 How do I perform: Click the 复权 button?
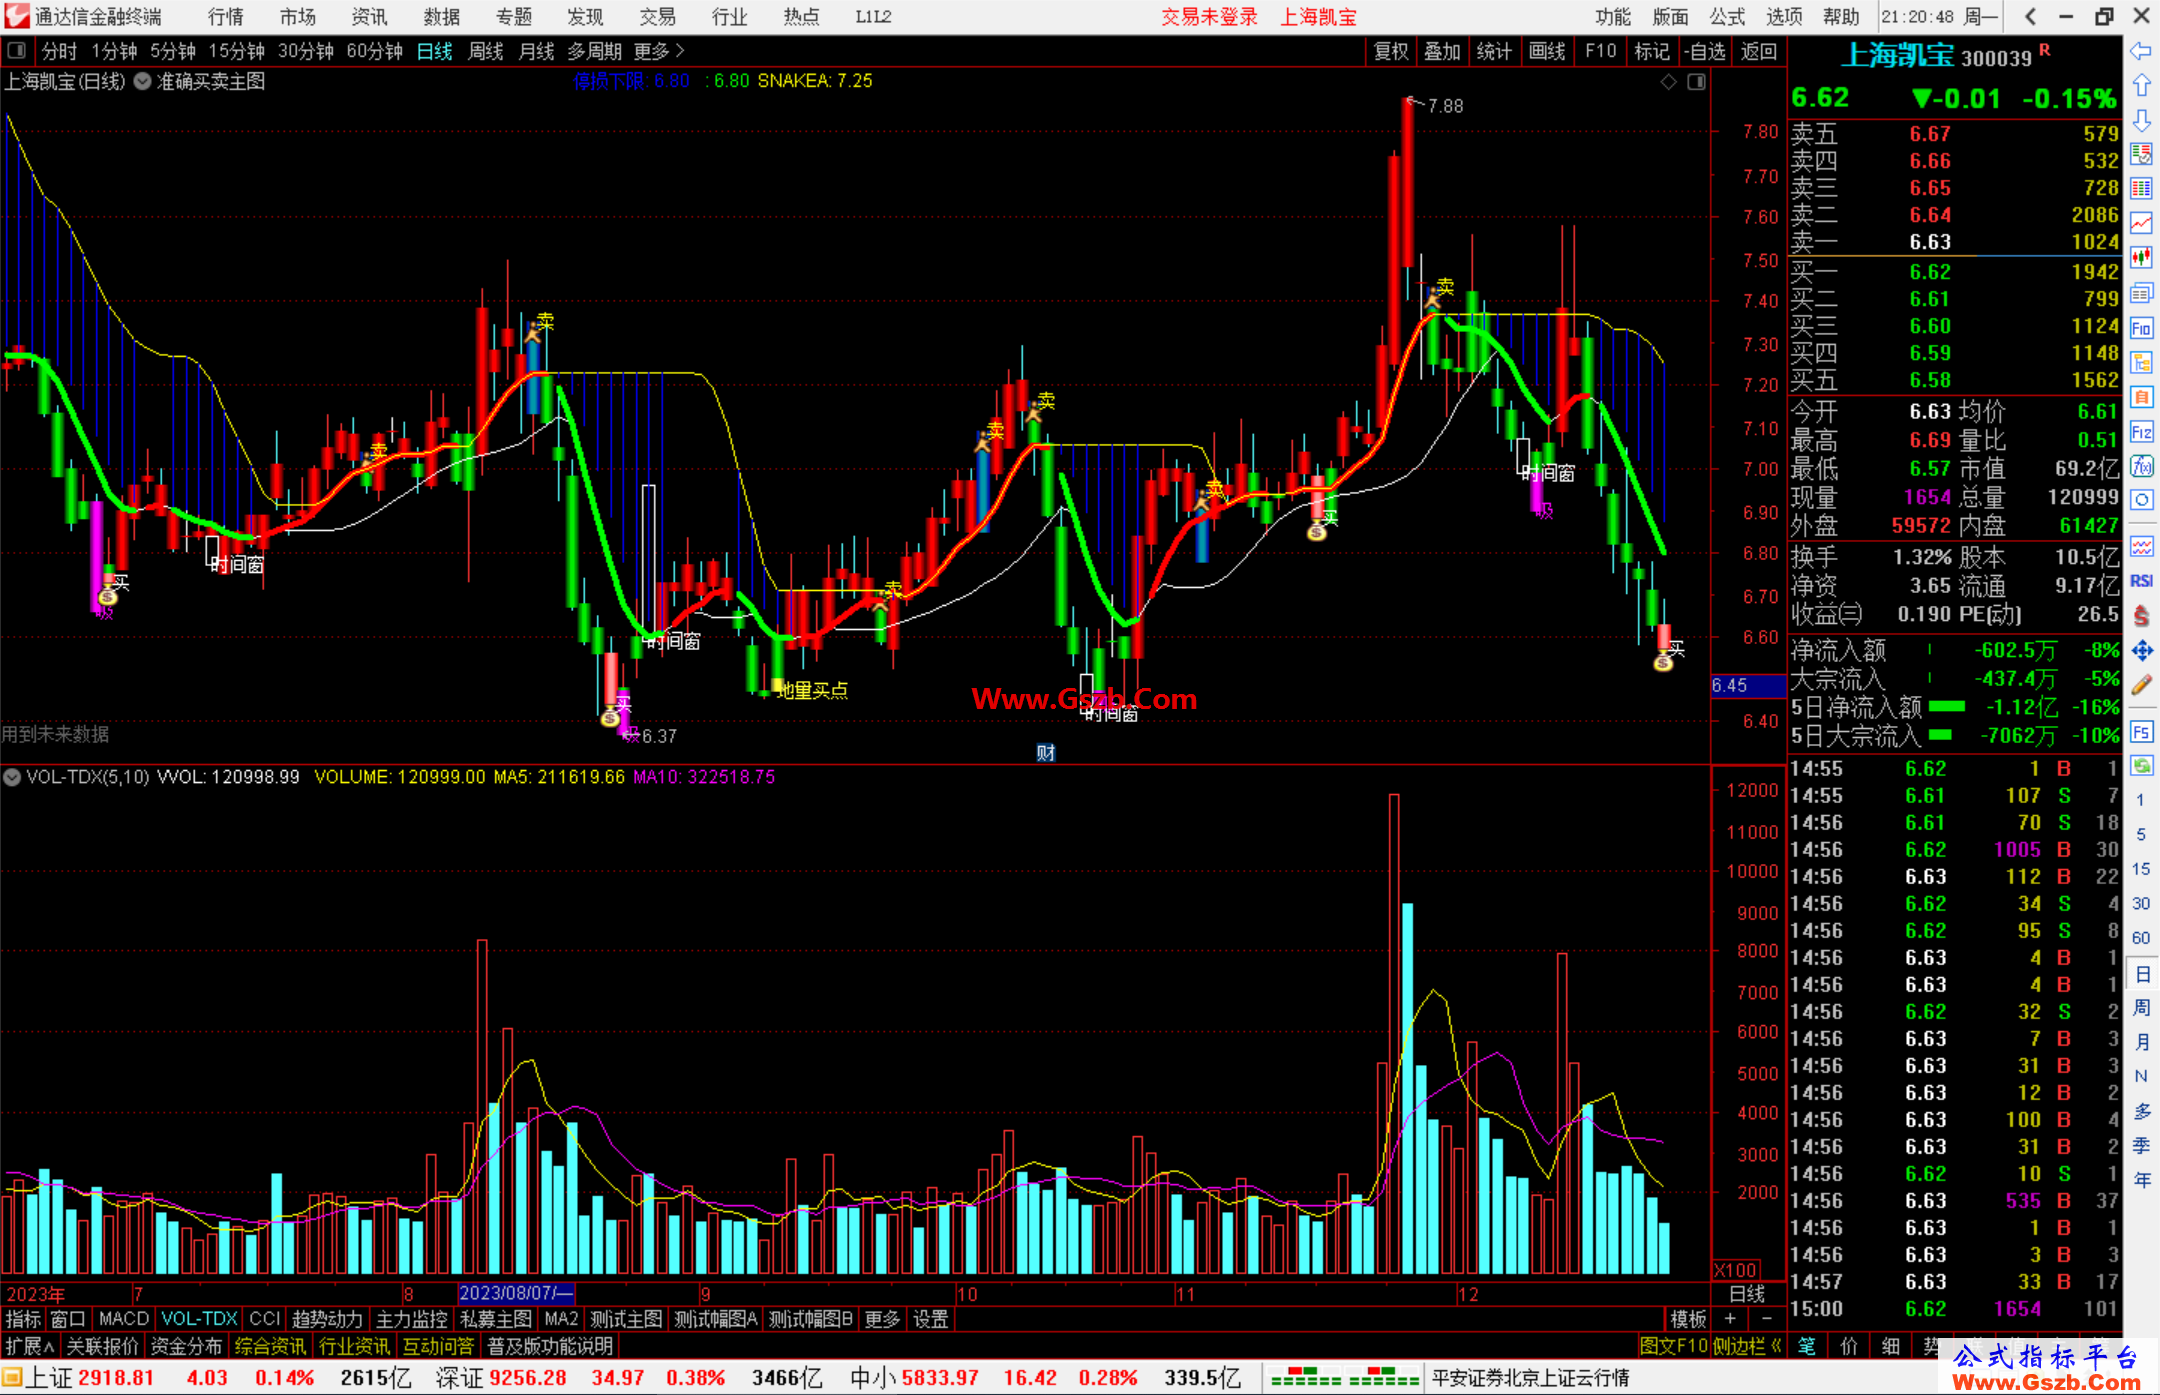[1391, 51]
